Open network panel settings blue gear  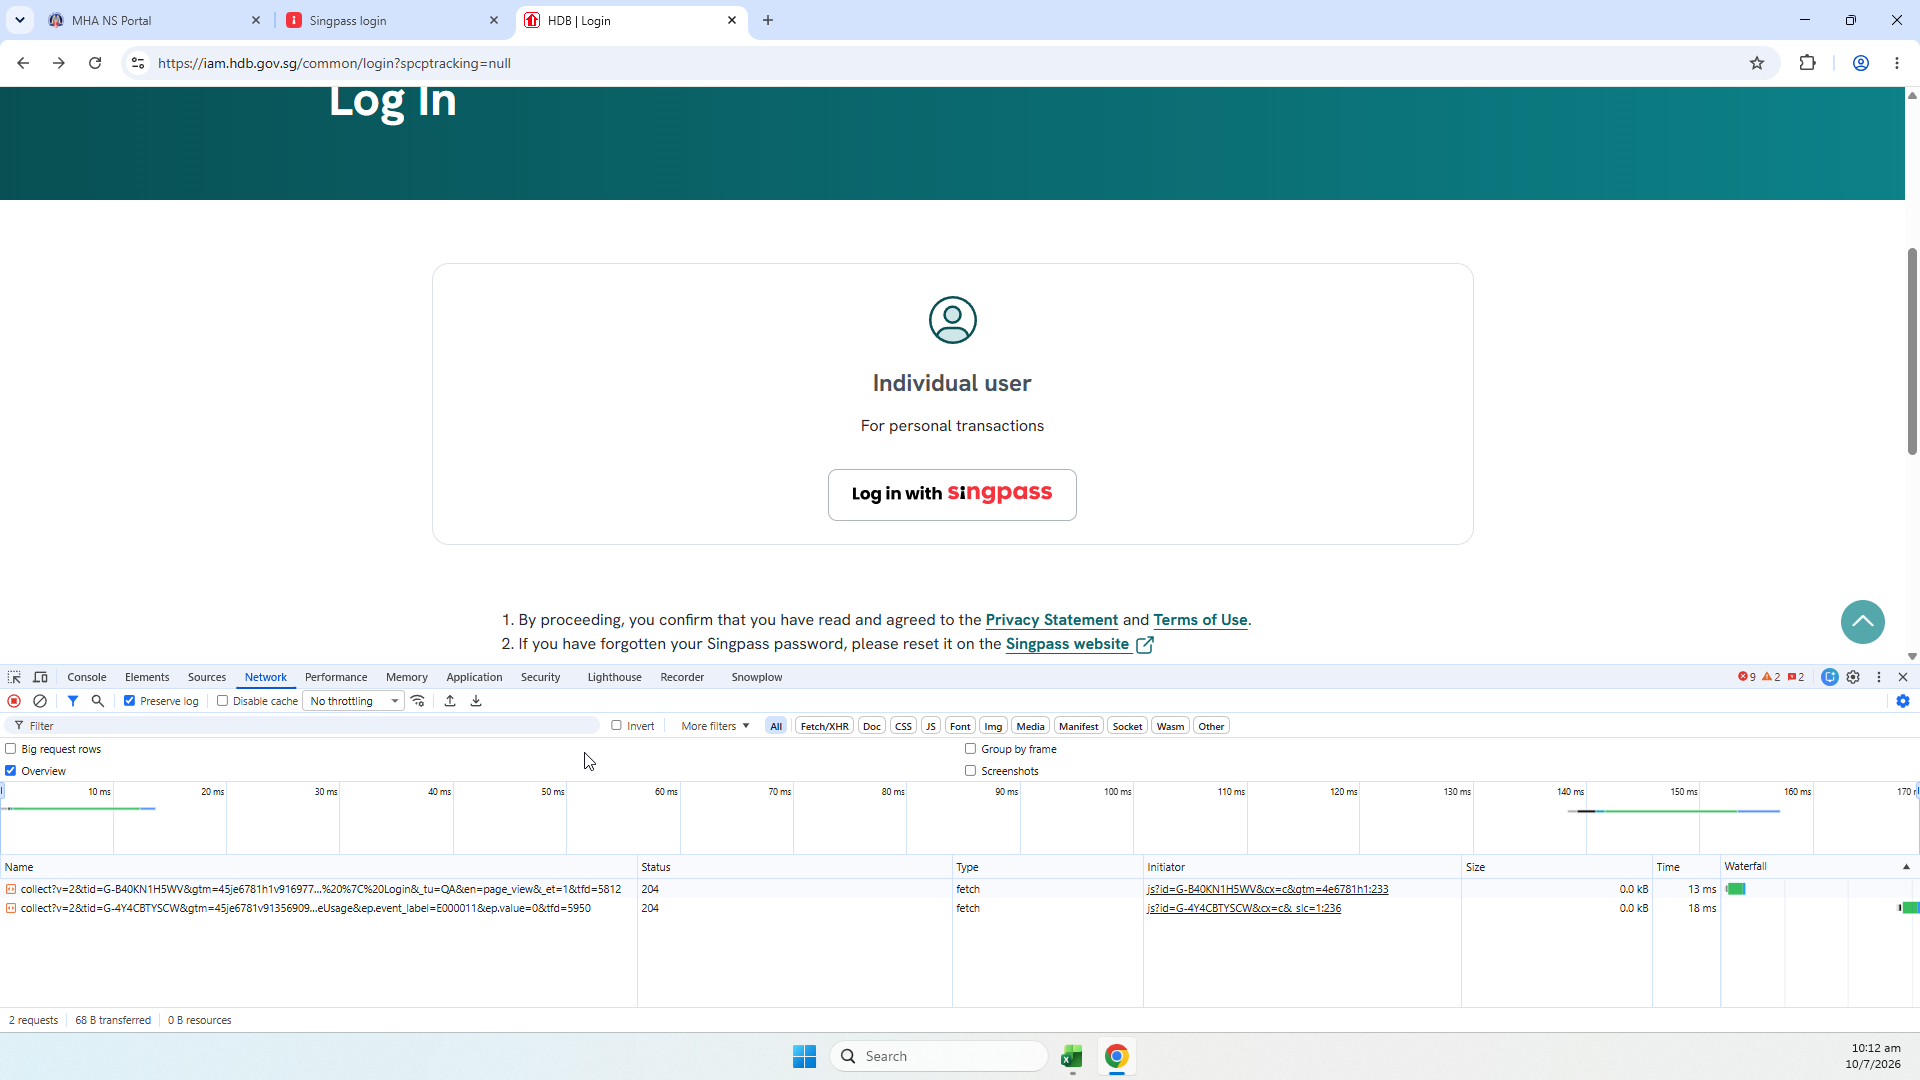1903,701
